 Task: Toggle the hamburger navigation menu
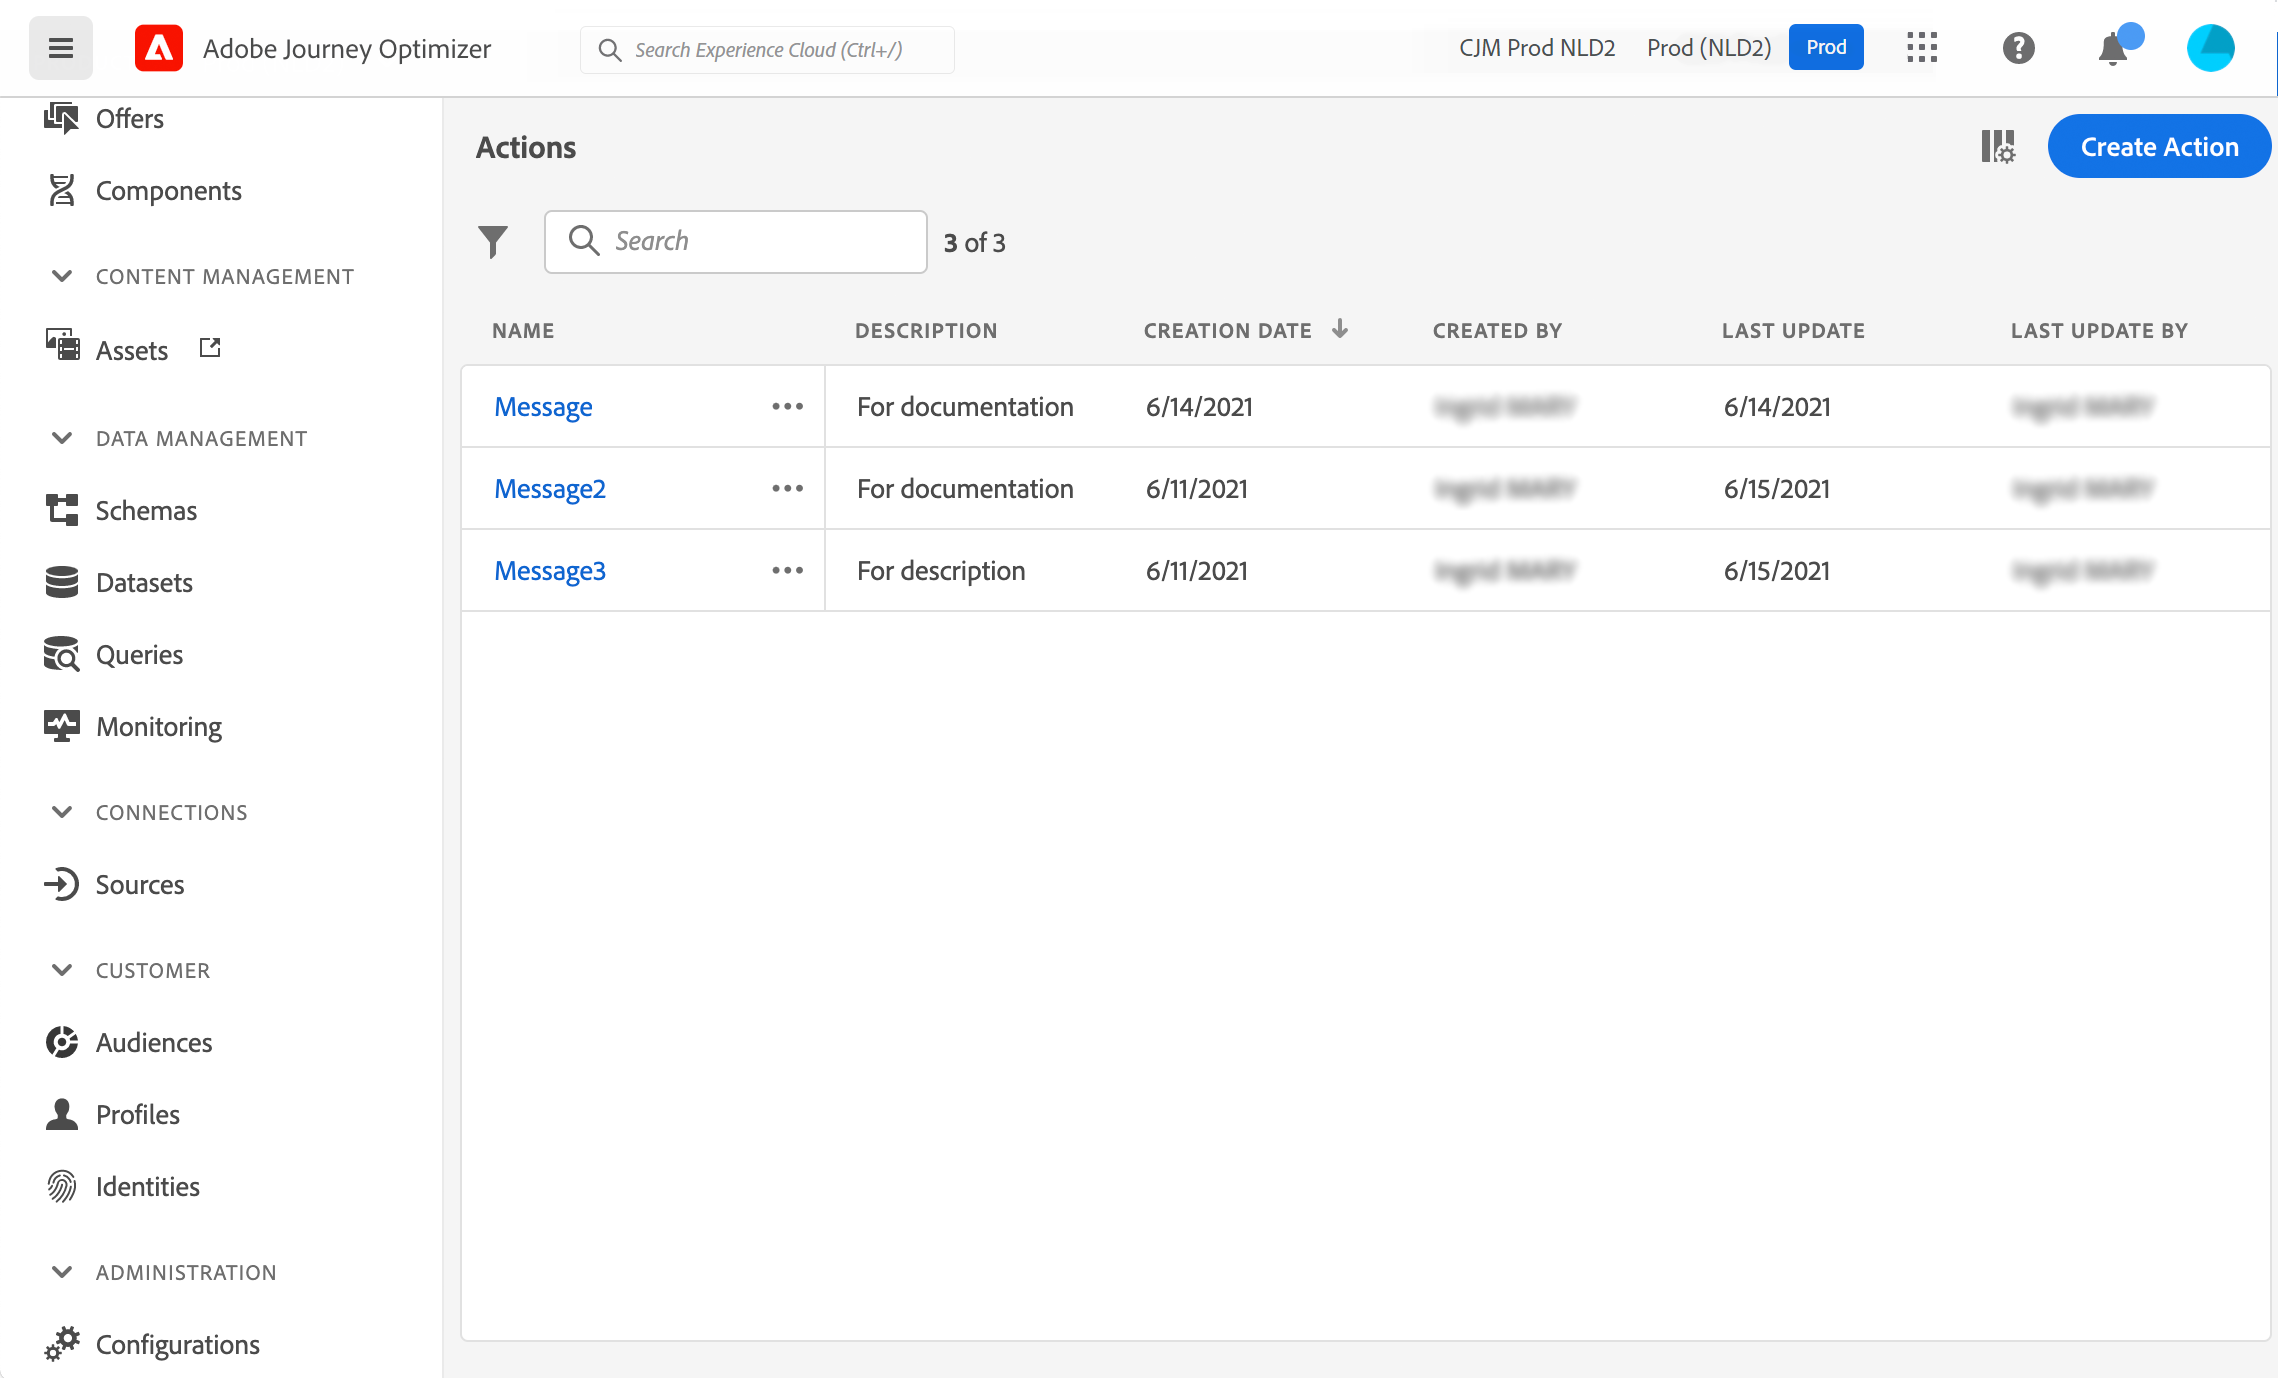60,48
